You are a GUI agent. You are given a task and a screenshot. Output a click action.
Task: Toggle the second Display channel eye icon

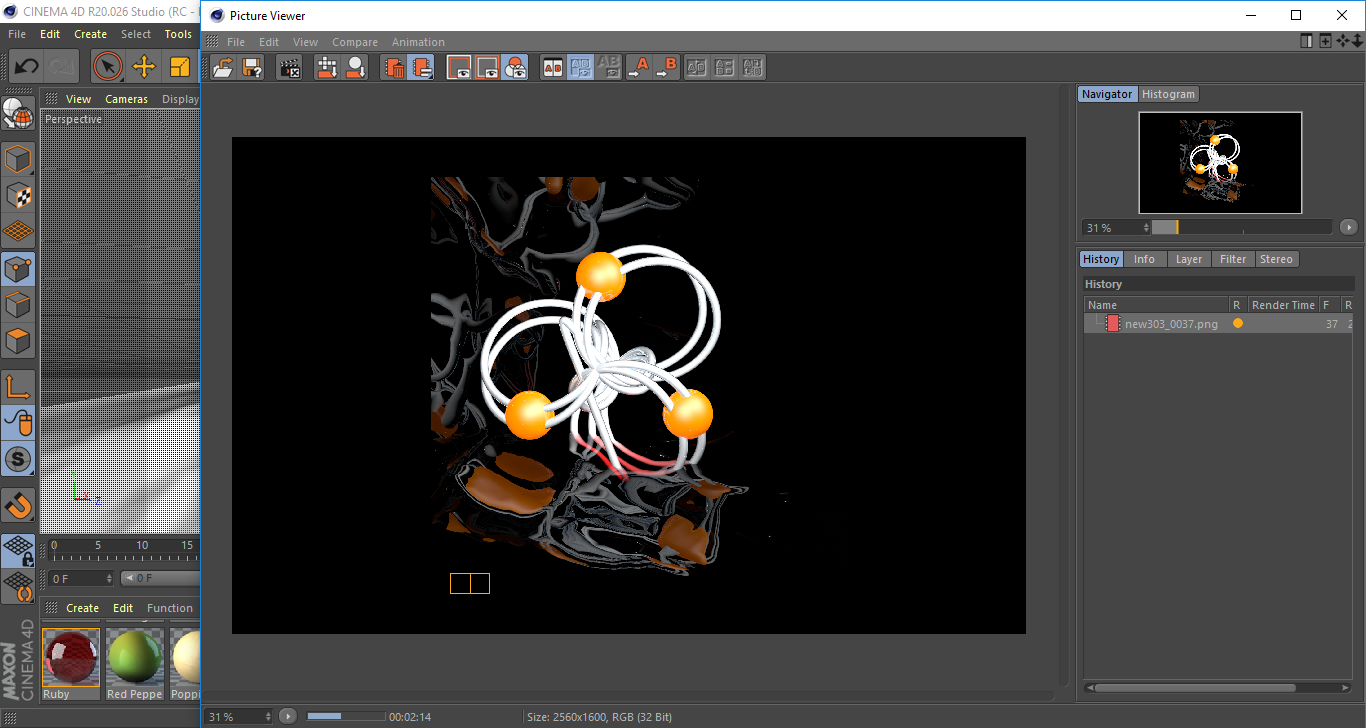[x=487, y=67]
